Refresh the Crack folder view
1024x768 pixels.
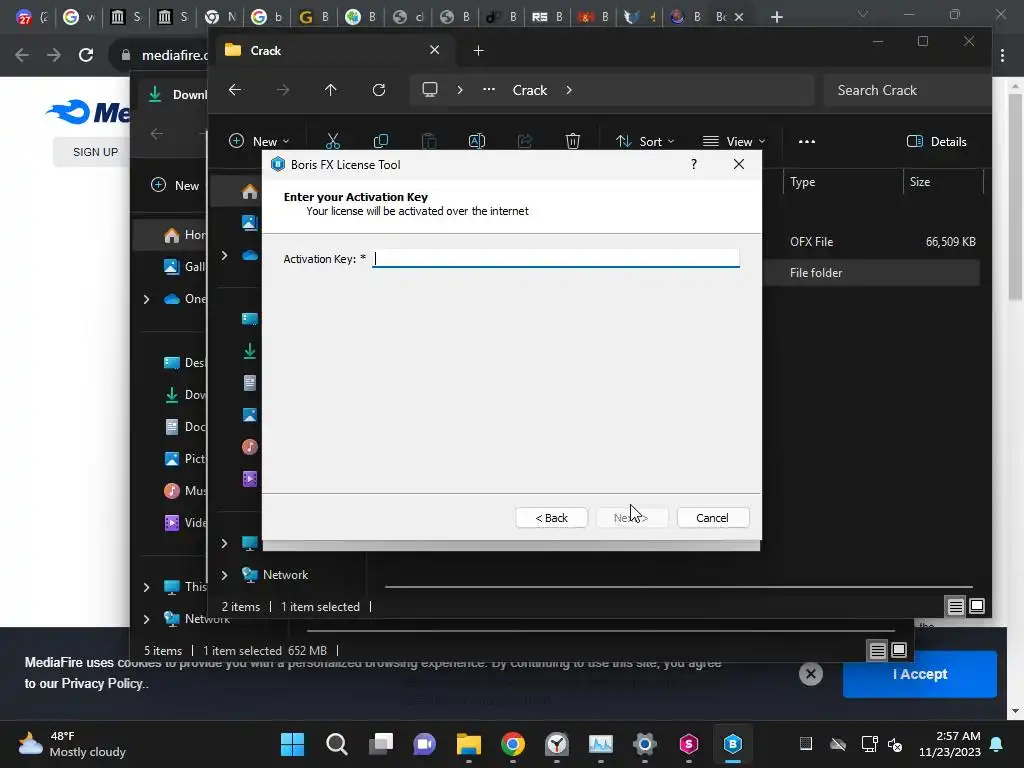[379, 90]
